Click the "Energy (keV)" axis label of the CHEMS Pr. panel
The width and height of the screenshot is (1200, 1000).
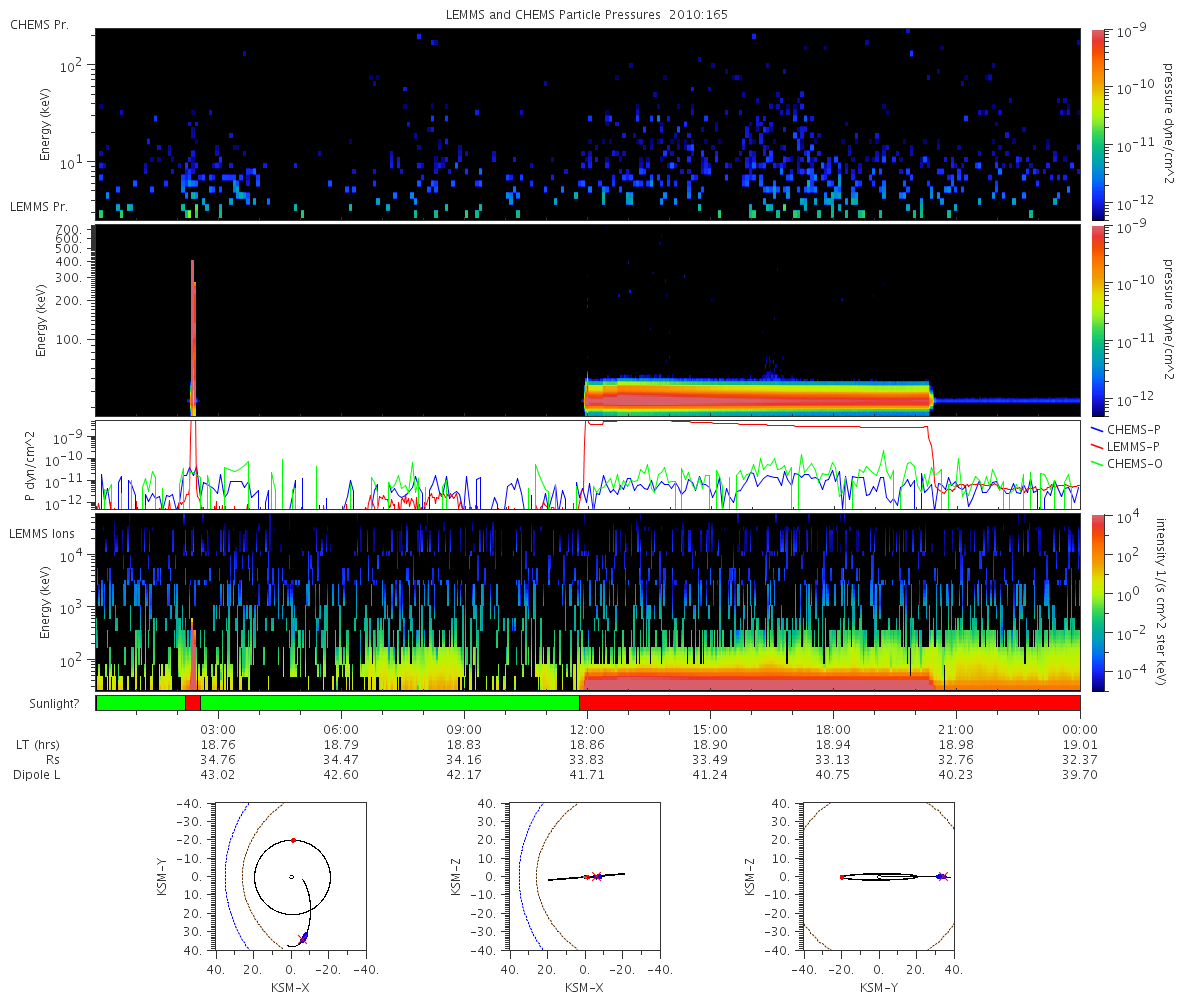tap(45, 124)
